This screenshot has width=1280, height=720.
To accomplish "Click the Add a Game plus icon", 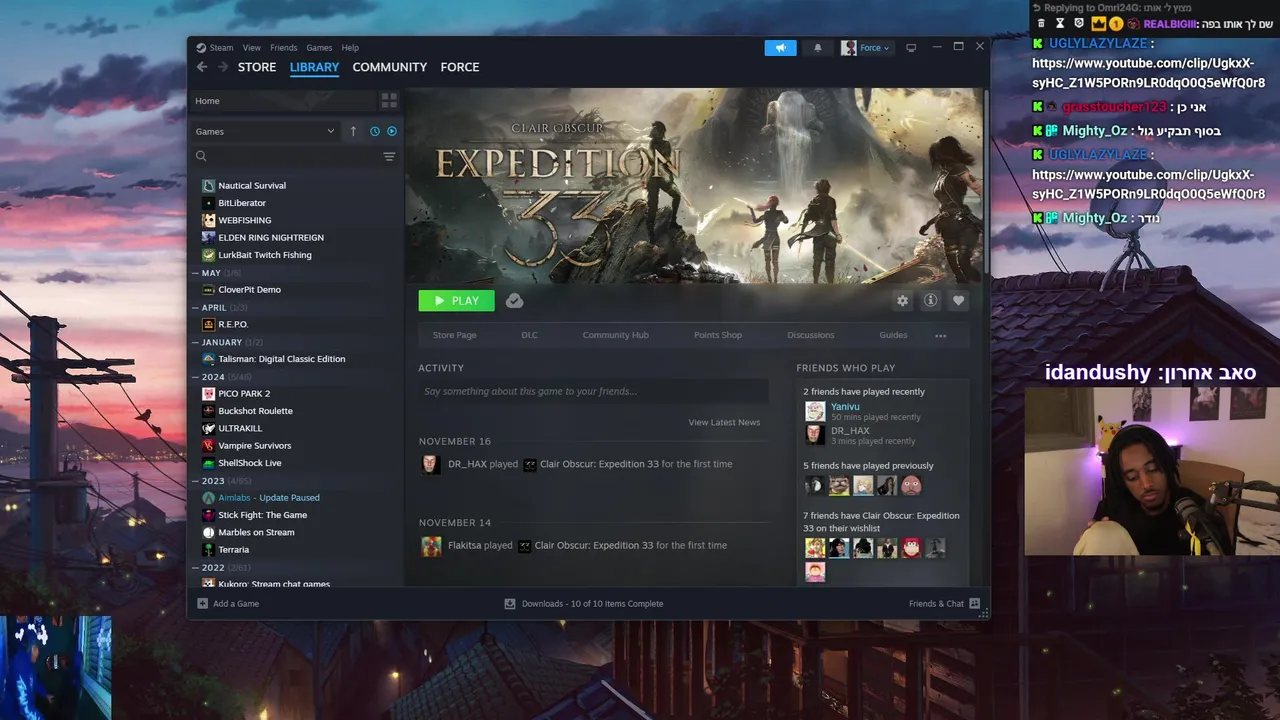I will pos(203,603).
